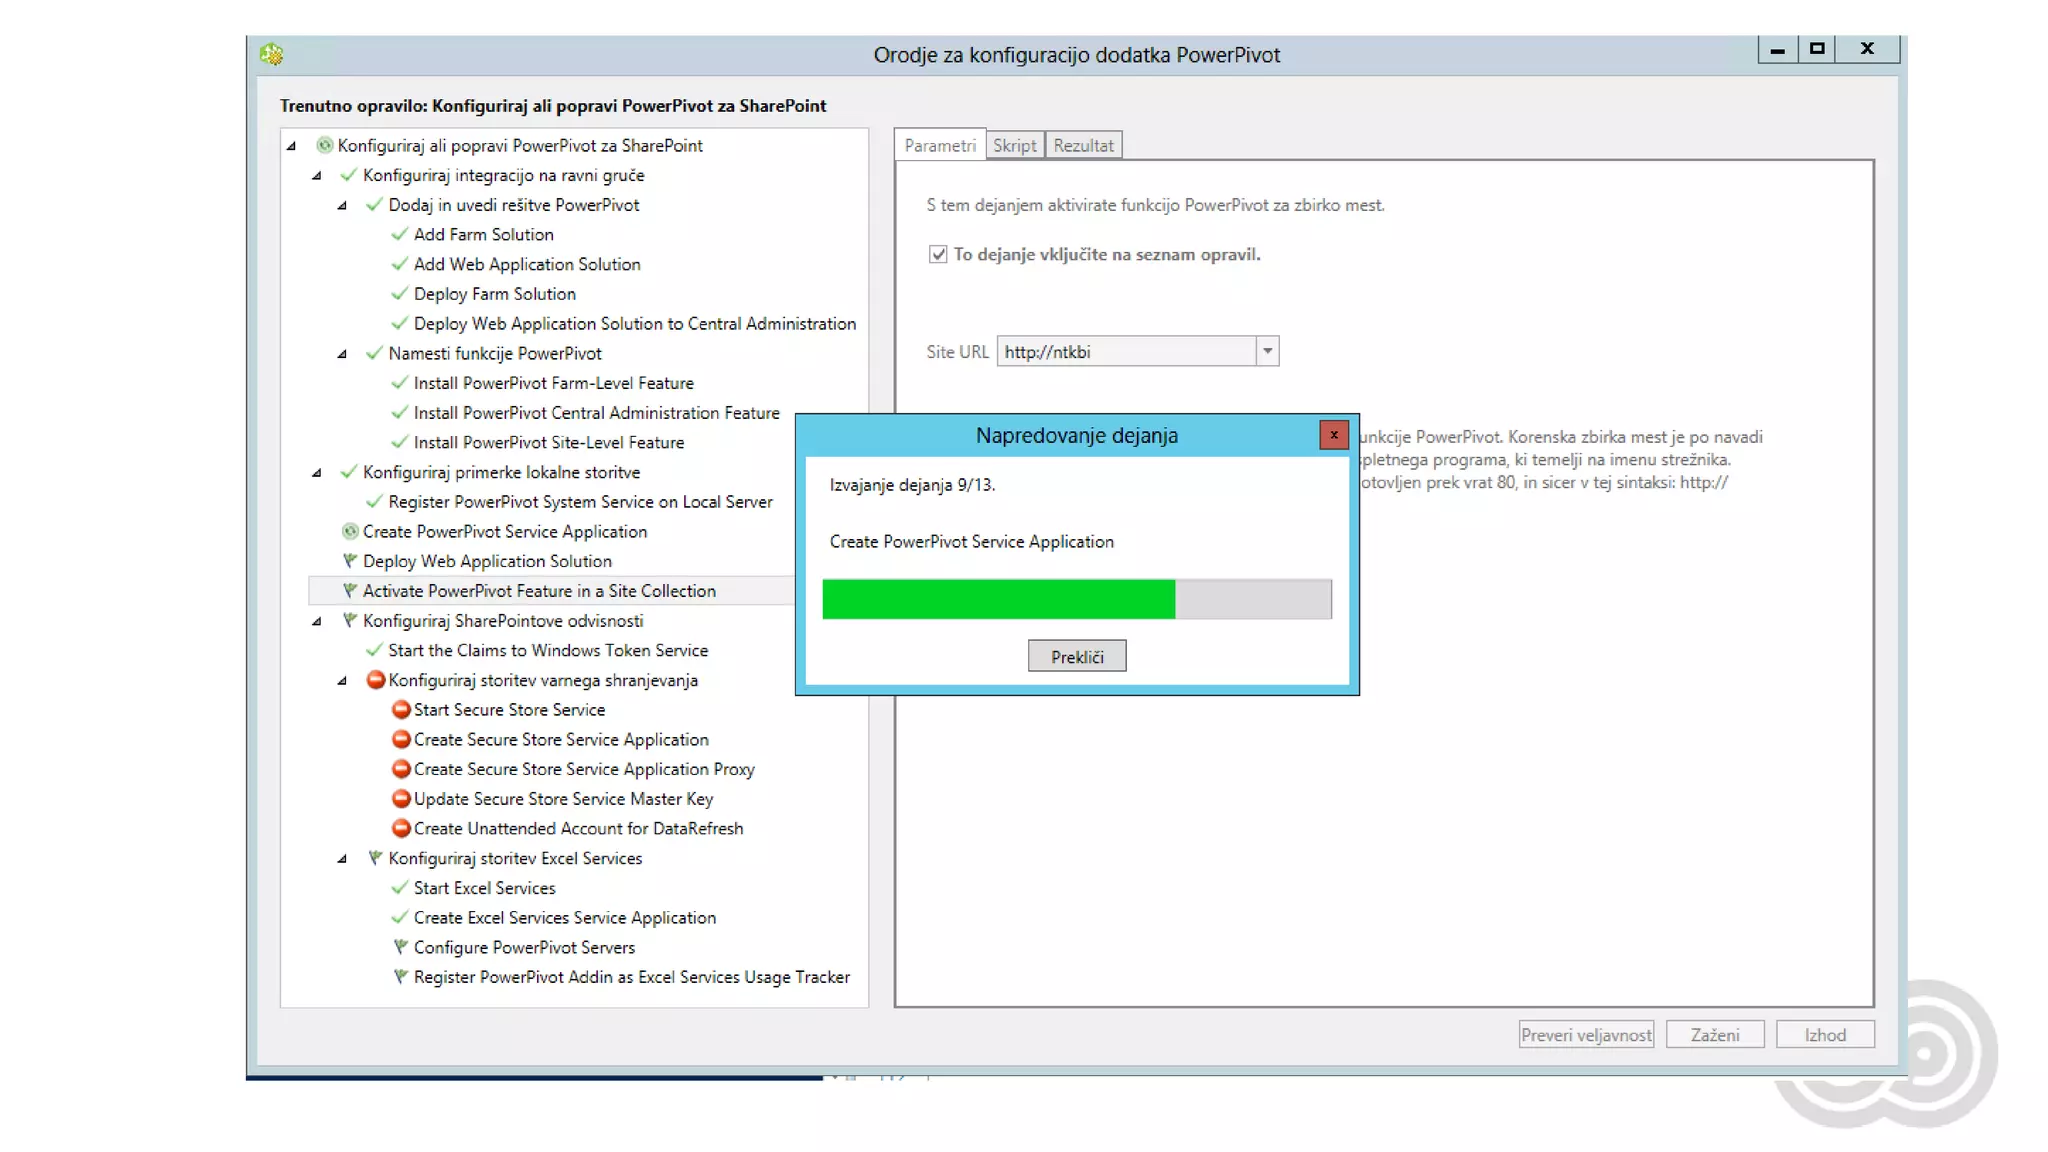Click the flag icon beside Configure PowerPivot Servers

pyautogui.click(x=400, y=947)
